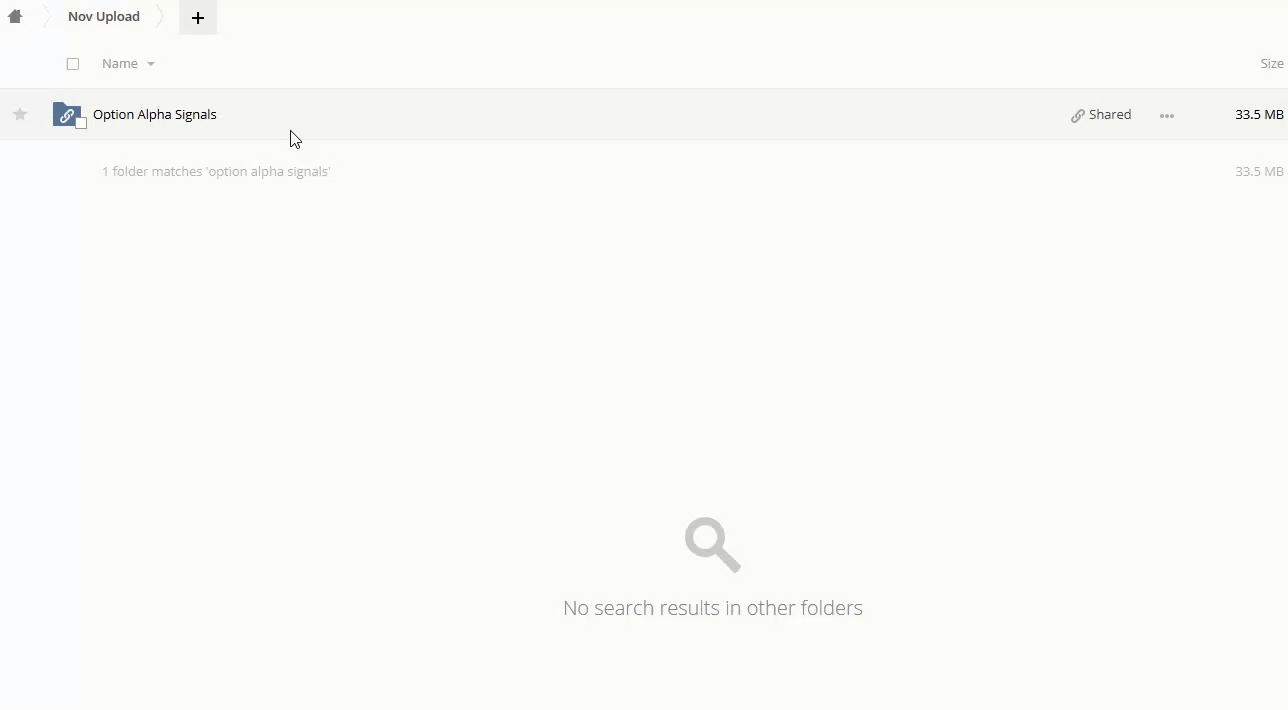Image resolution: width=1288 pixels, height=710 pixels.
Task: Click the large magnifying glass icon
Action: point(713,544)
